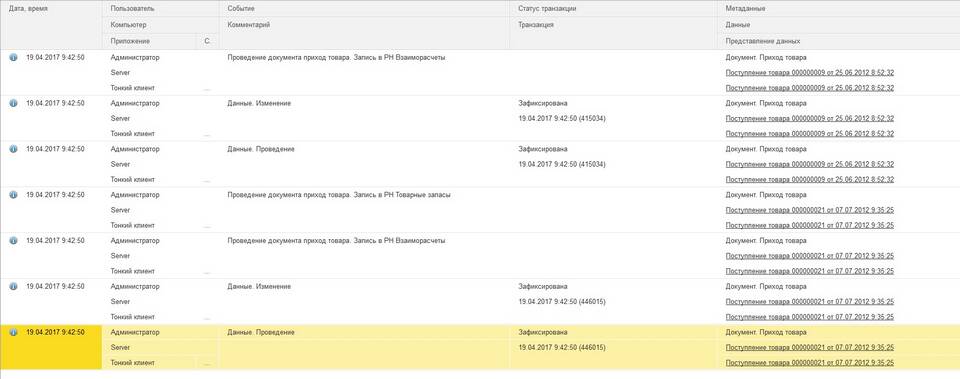Click Данные. Изменение event with transaction 446015
This screenshot has height=379, width=960.
point(259,287)
